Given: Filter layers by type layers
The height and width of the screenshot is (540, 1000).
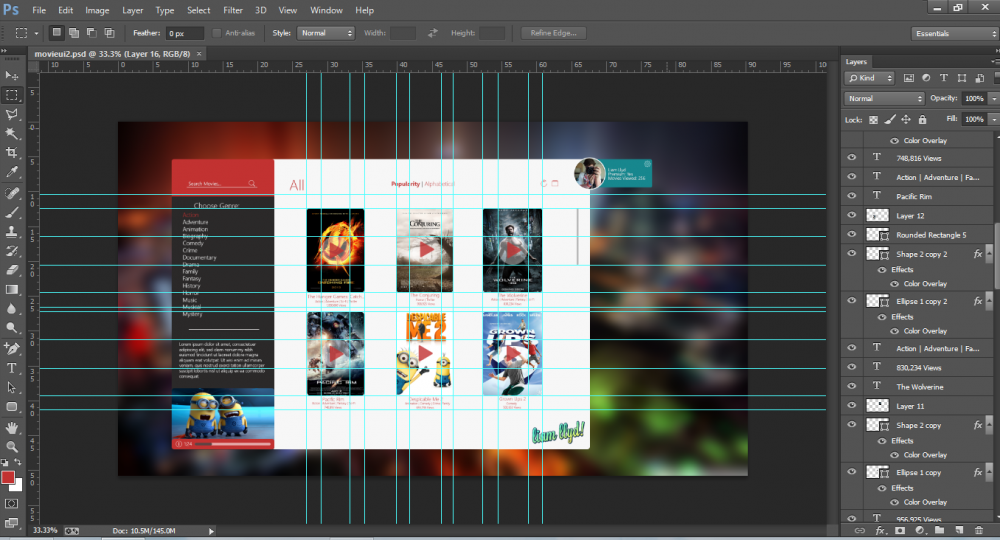Looking at the screenshot, I should click(944, 78).
